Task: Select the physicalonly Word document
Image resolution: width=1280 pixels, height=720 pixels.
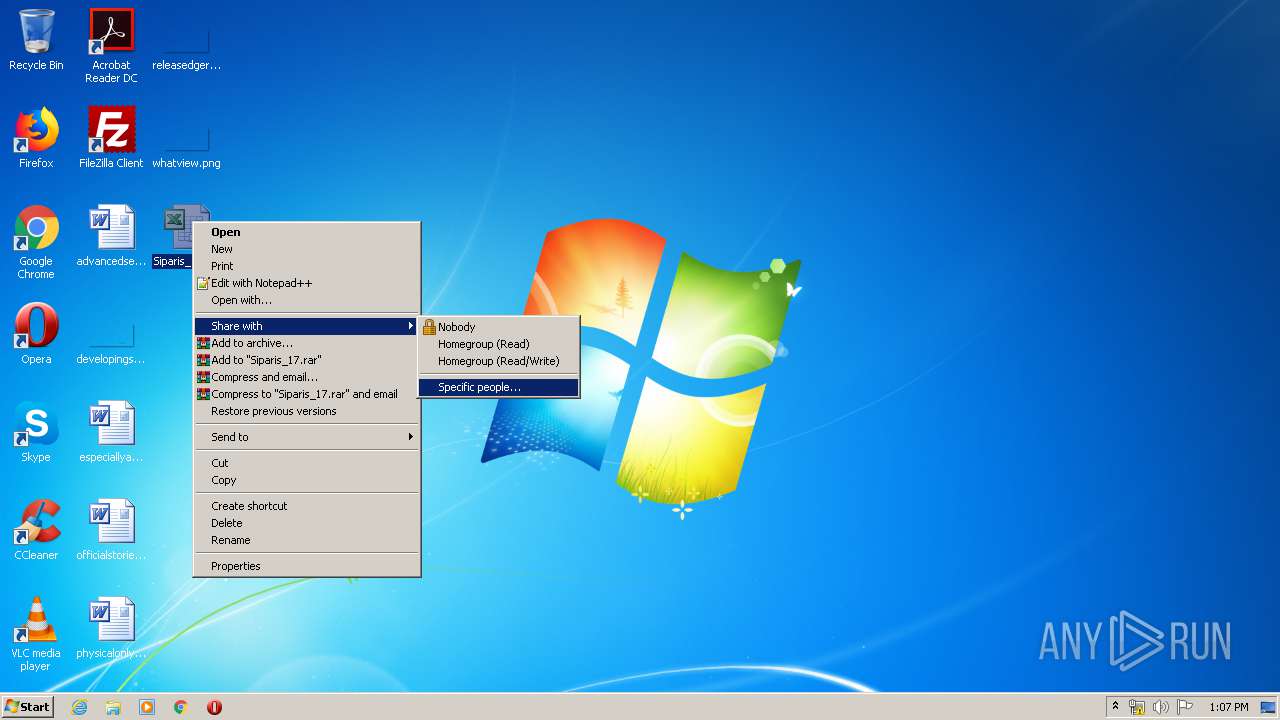Action: tap(111, 628)
